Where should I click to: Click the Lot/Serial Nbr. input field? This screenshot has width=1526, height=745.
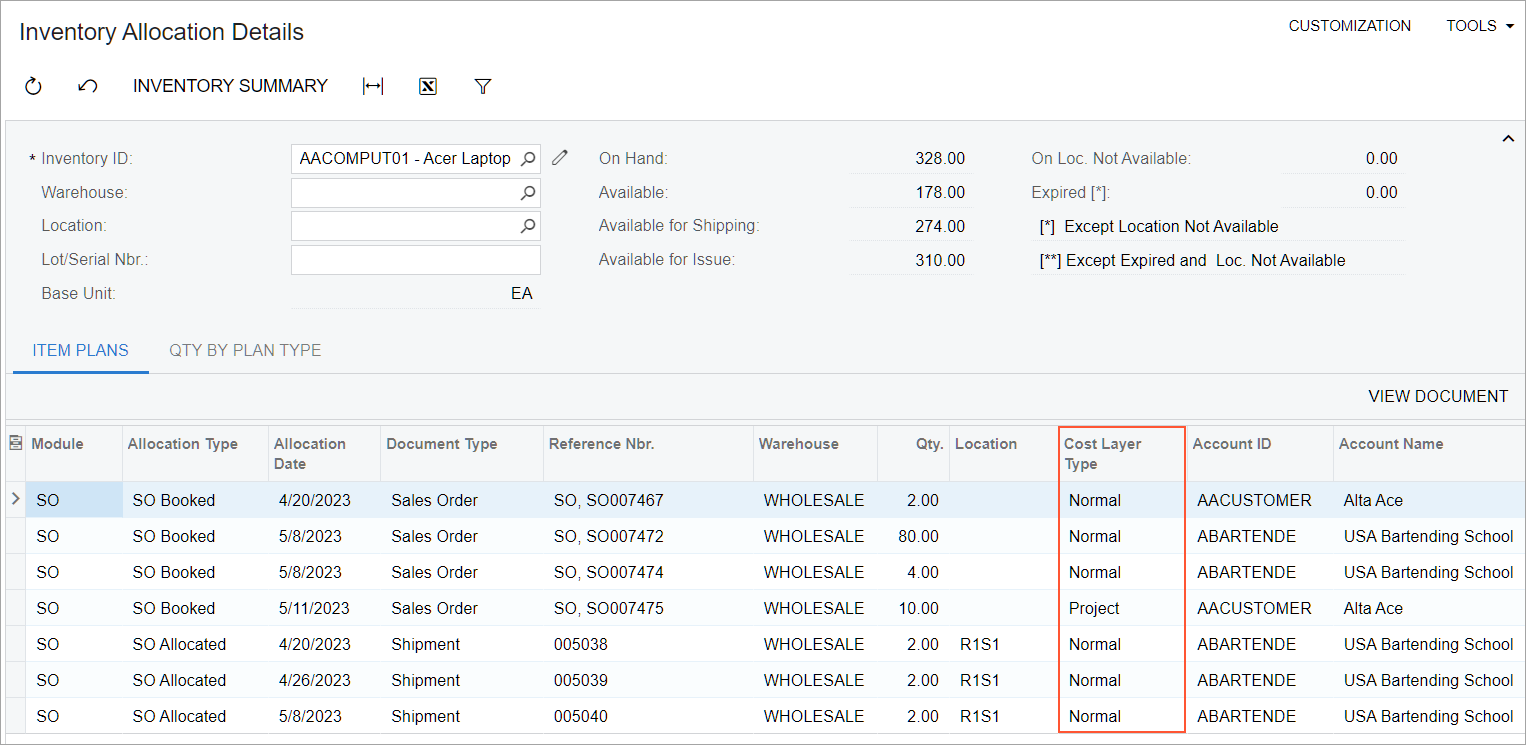tap(416, 260)
